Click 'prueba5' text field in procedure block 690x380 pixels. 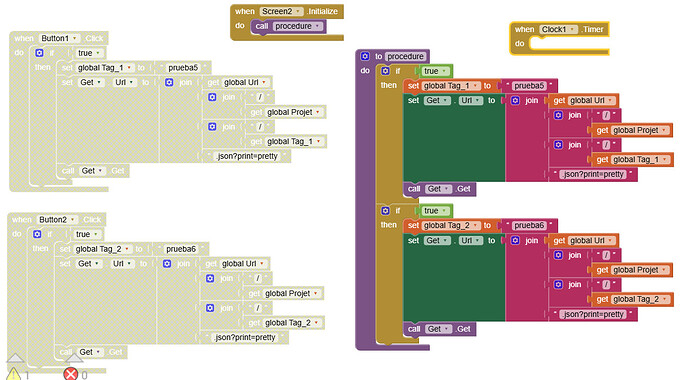529,86
